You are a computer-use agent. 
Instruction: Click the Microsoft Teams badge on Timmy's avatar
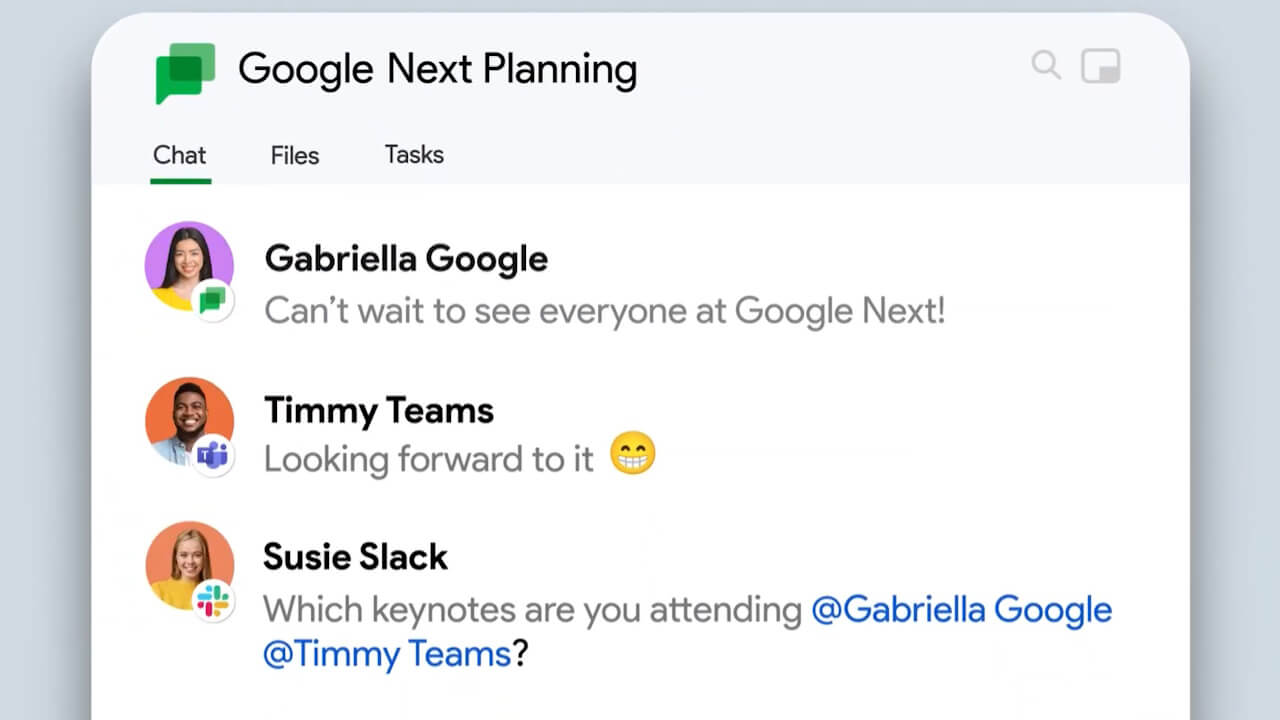coord(212,456)
